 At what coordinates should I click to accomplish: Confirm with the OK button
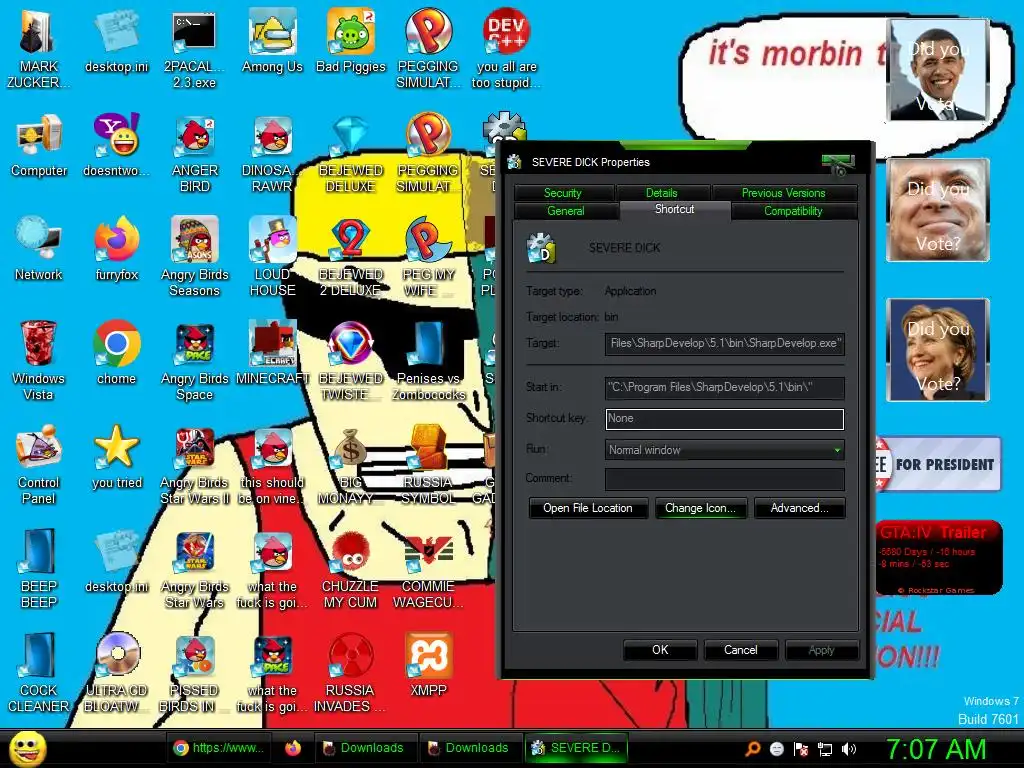pos(660,650)
